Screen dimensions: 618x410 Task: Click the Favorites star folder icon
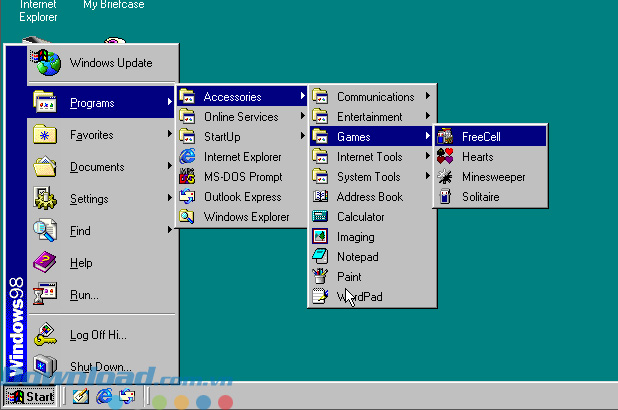(x=45, y=134)
